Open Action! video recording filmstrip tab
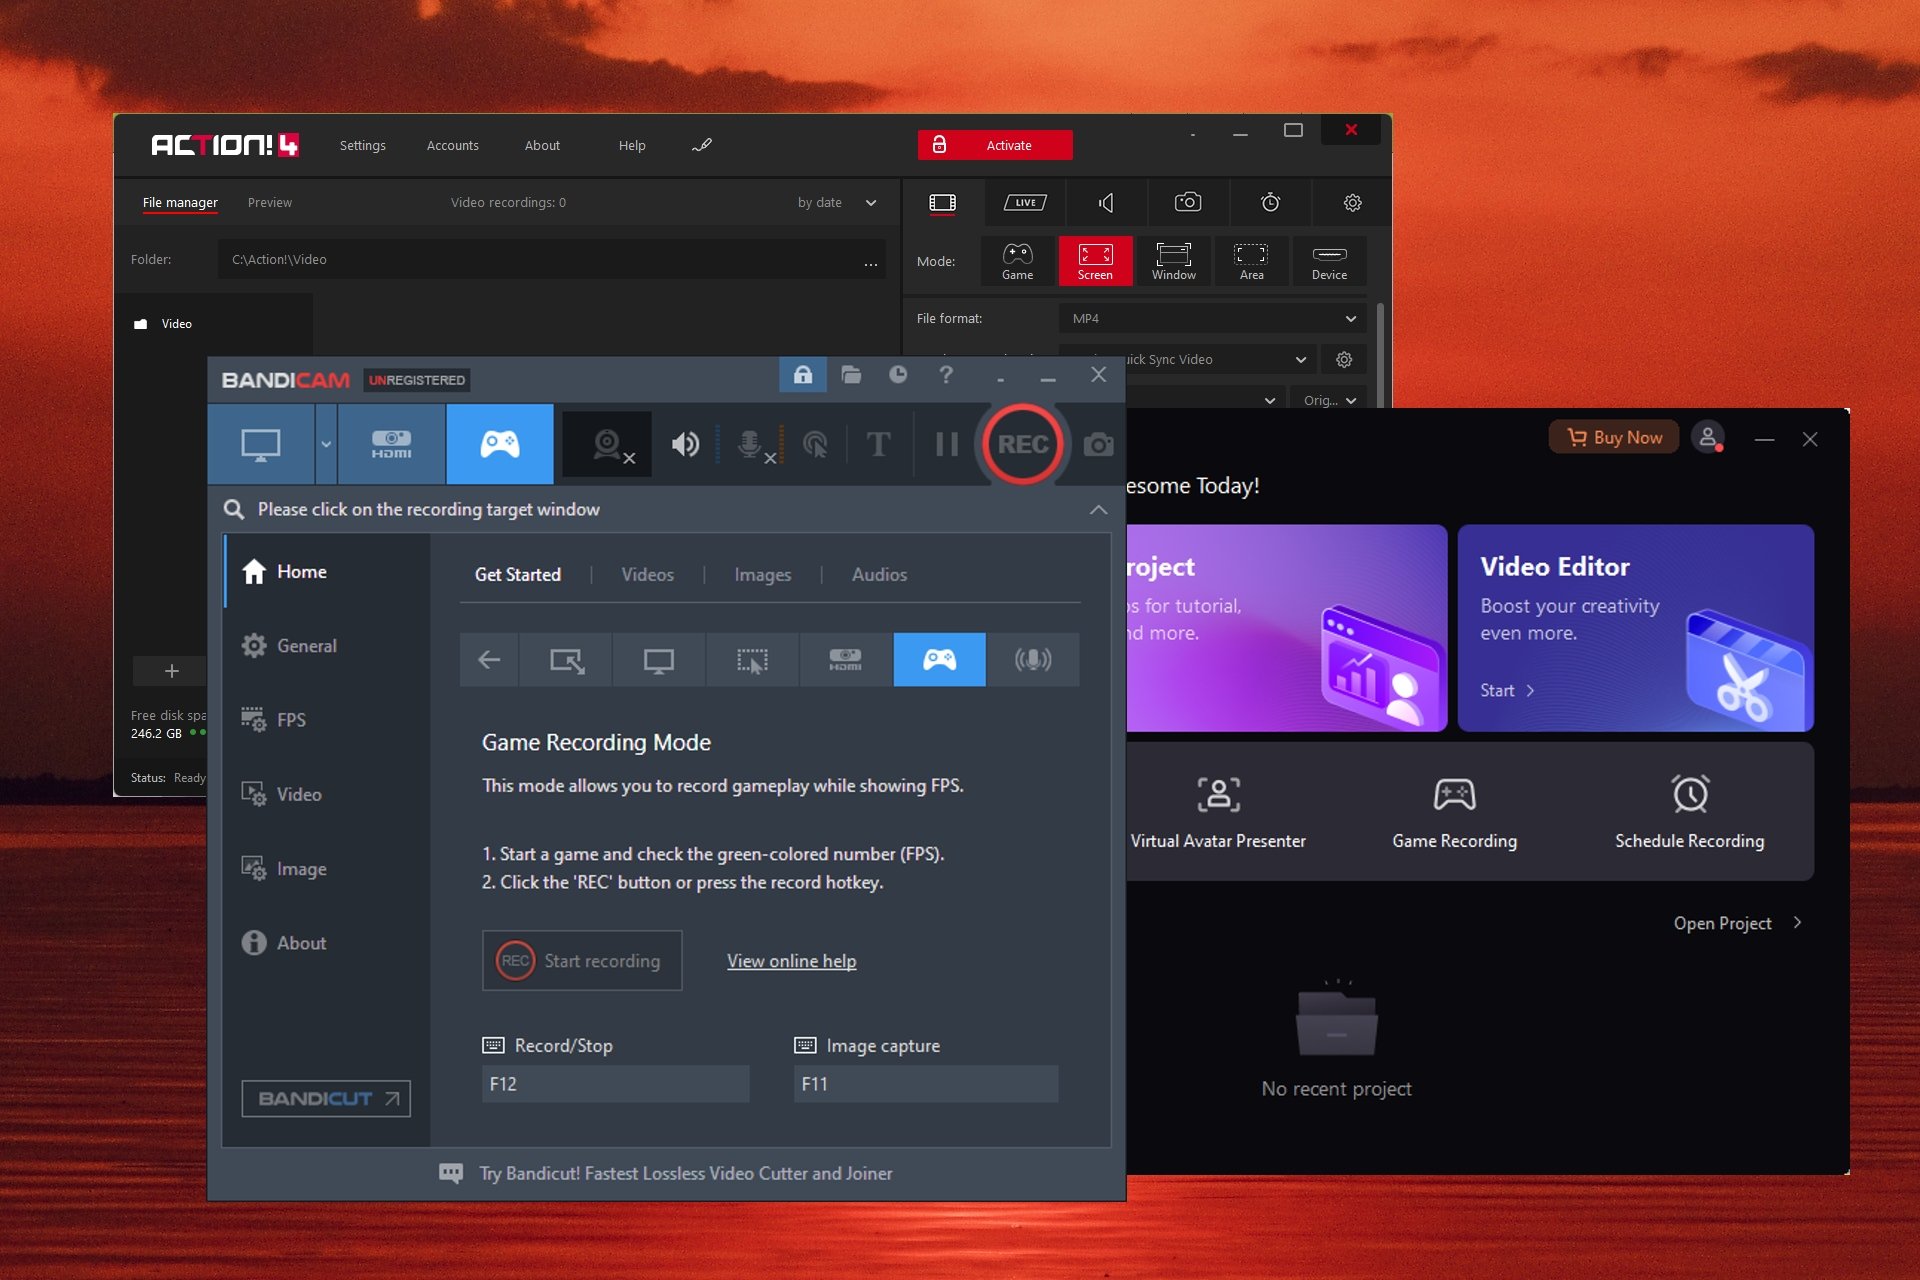Screen dimensions: 1920x1280 click(942, 203)
